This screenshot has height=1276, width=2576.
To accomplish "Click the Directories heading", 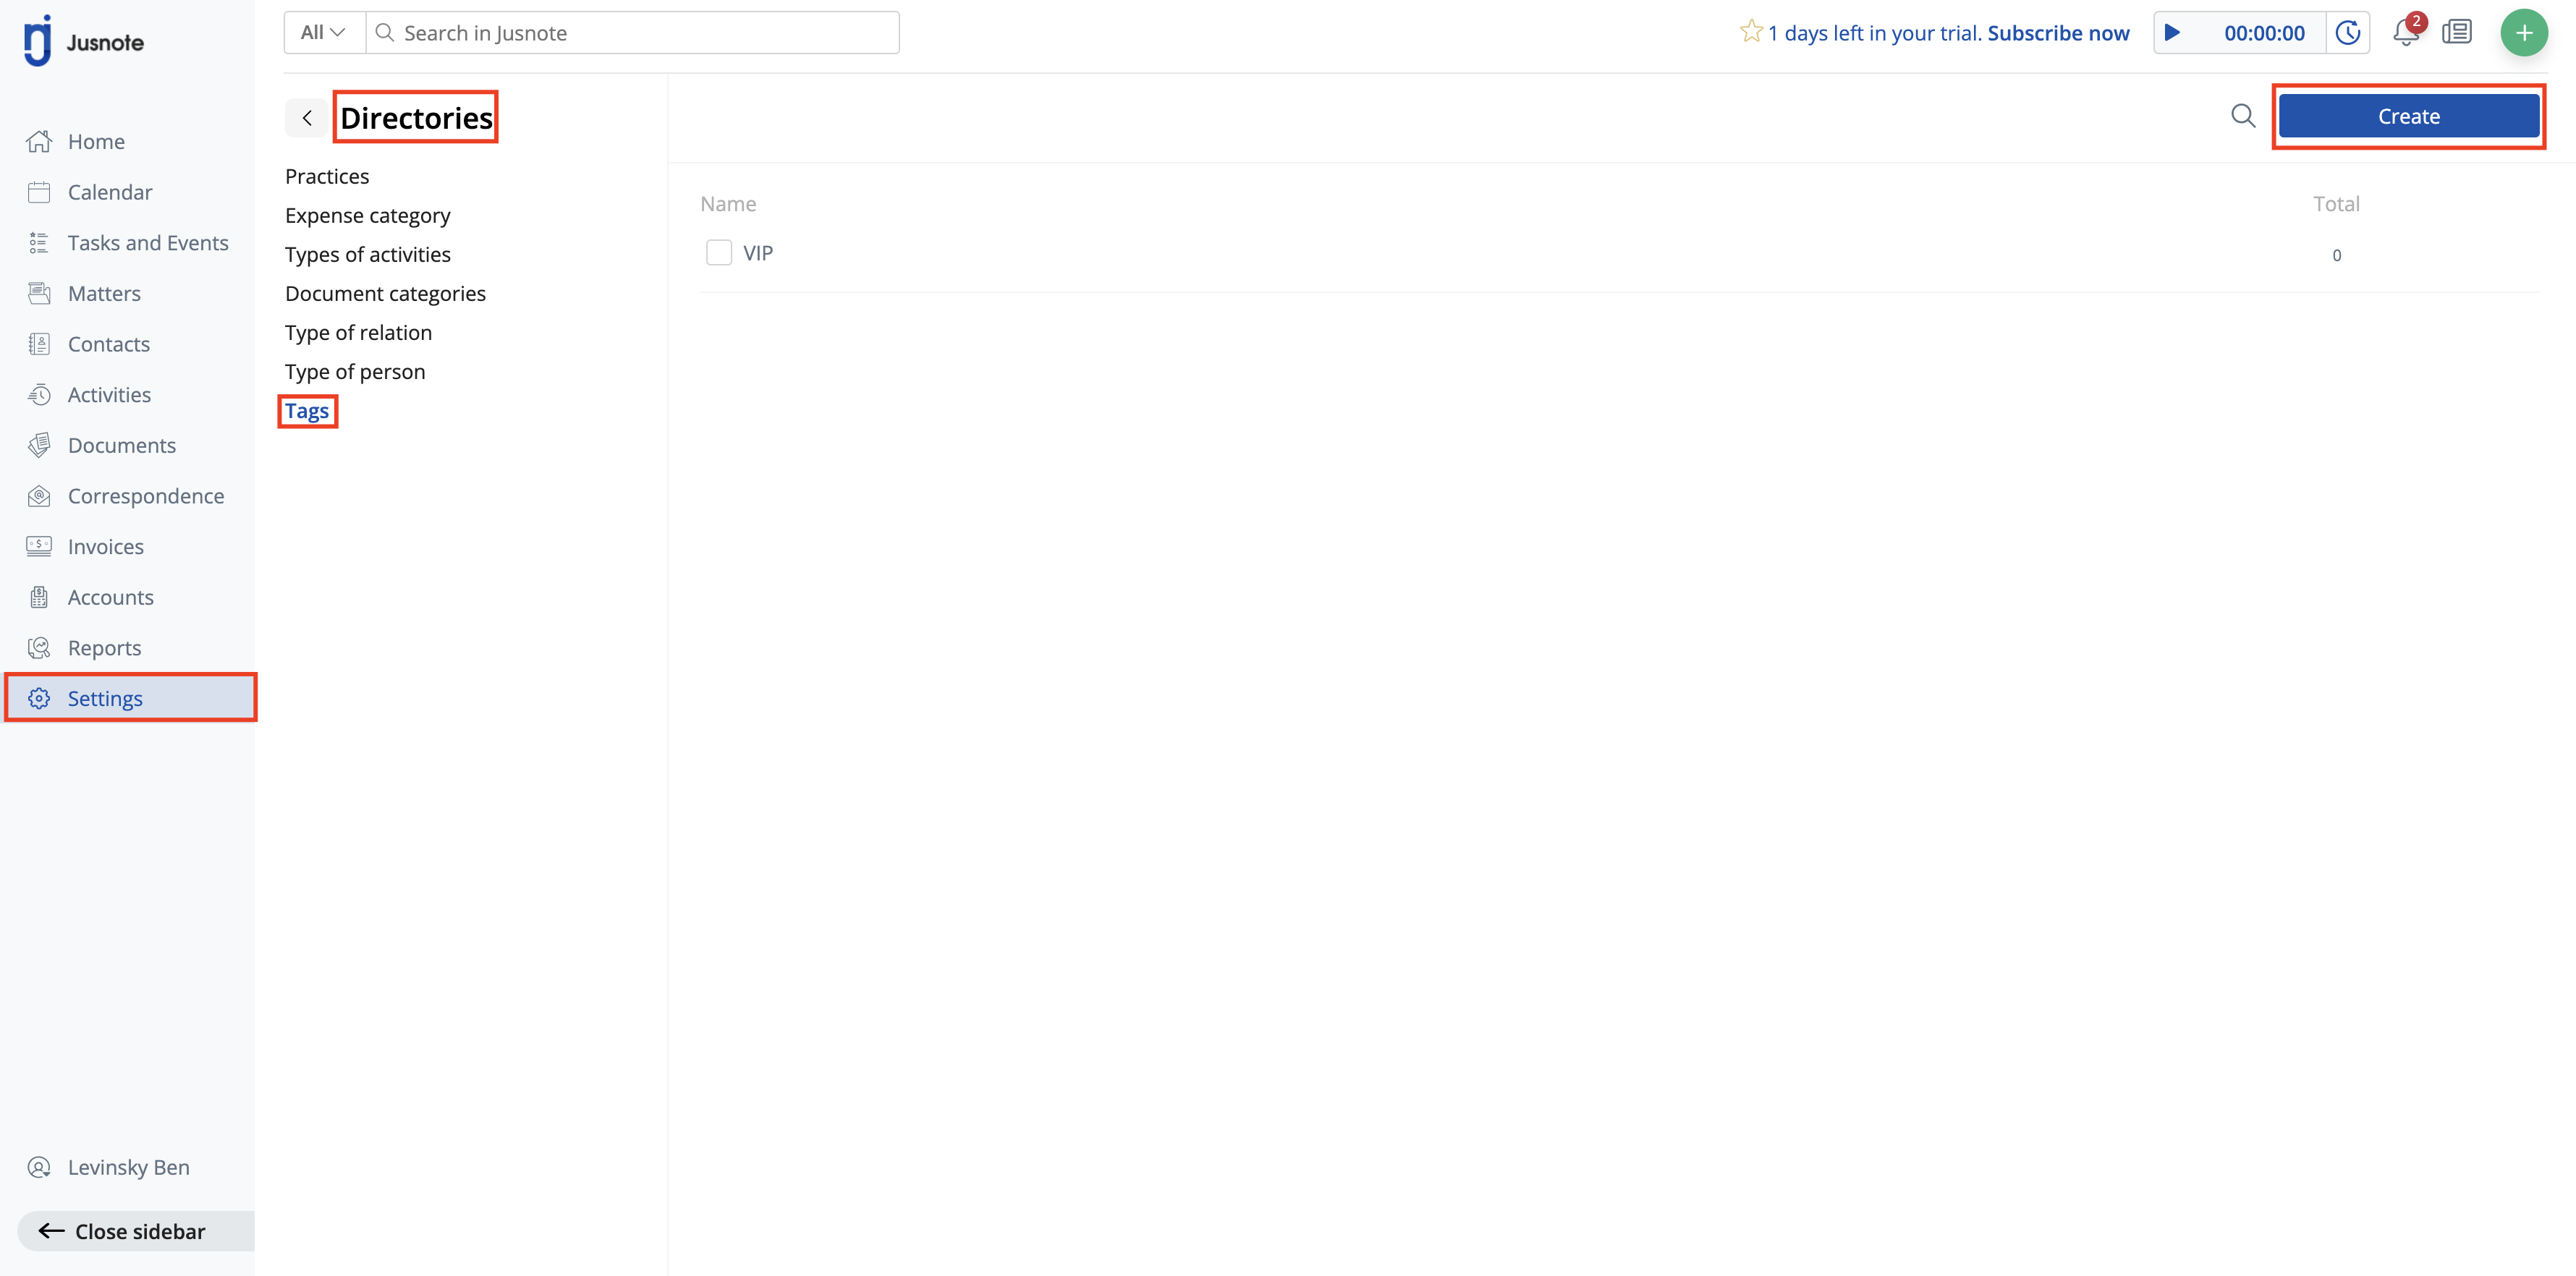I will (416, 118).
